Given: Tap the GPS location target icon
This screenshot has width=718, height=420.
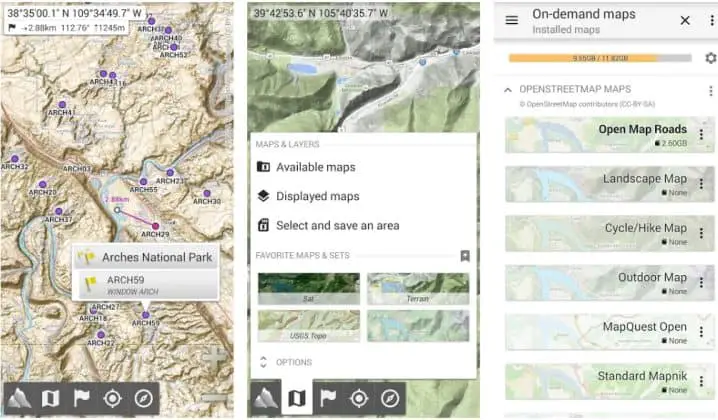Looking at the screenshot, I should [x=112, y=398].
